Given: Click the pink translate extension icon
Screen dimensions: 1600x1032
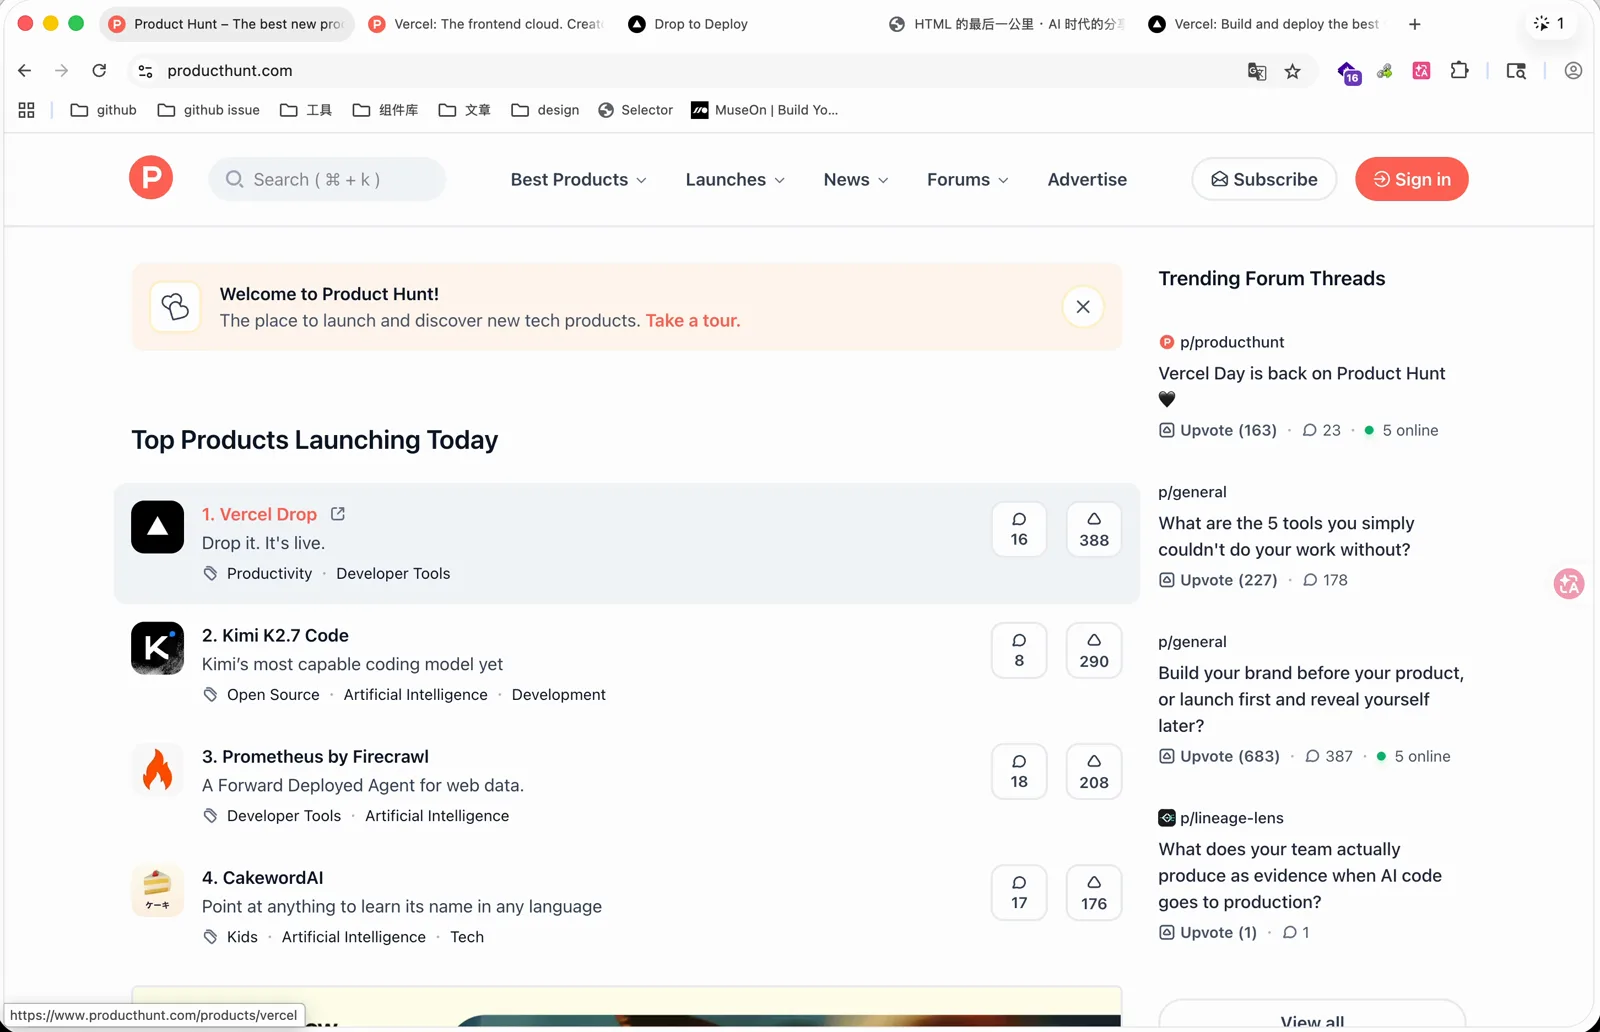Looking at the screenshot, I should click(x=1421, y=70).
